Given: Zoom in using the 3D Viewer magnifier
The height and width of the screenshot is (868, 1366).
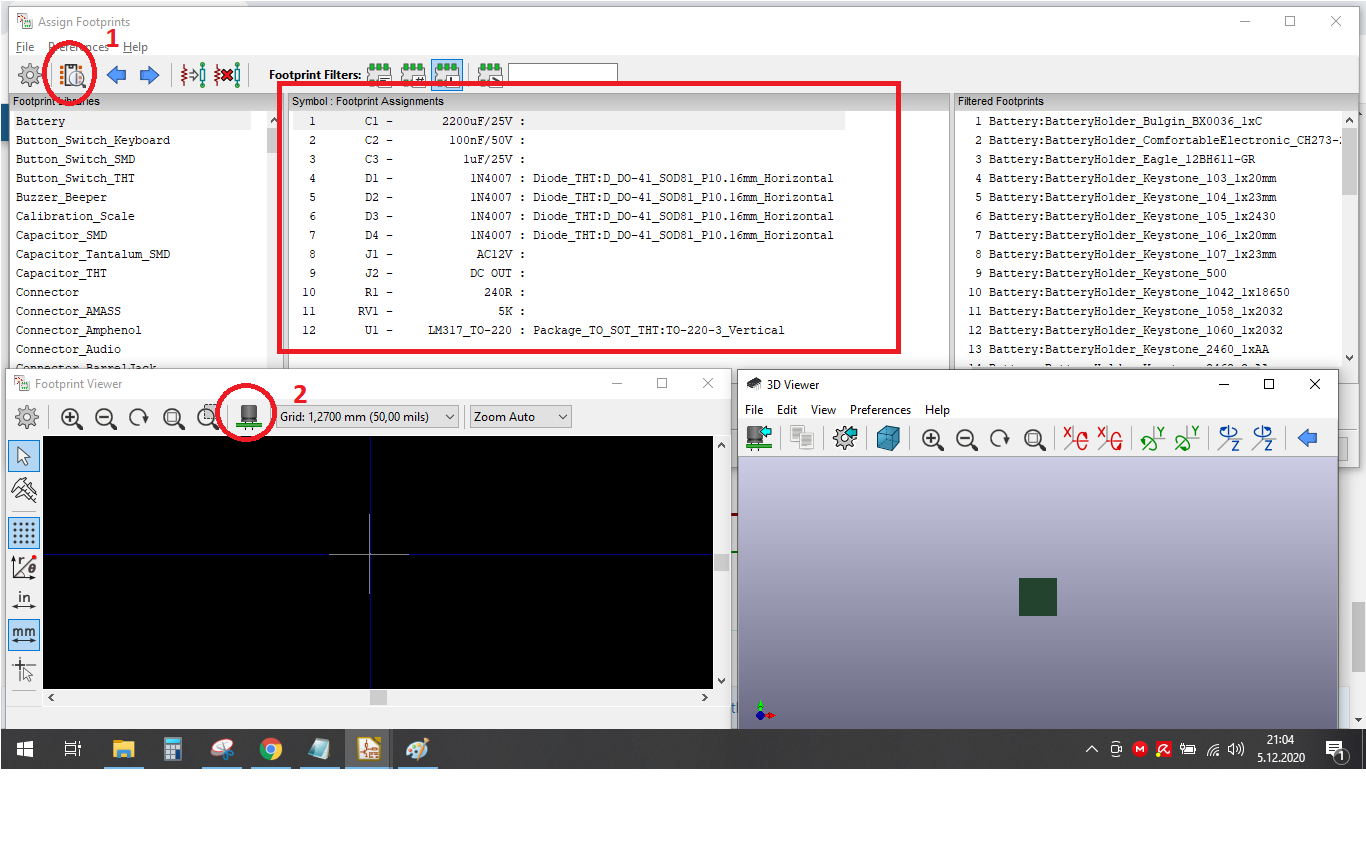Looking at the screenshot, I should point(932,439).
